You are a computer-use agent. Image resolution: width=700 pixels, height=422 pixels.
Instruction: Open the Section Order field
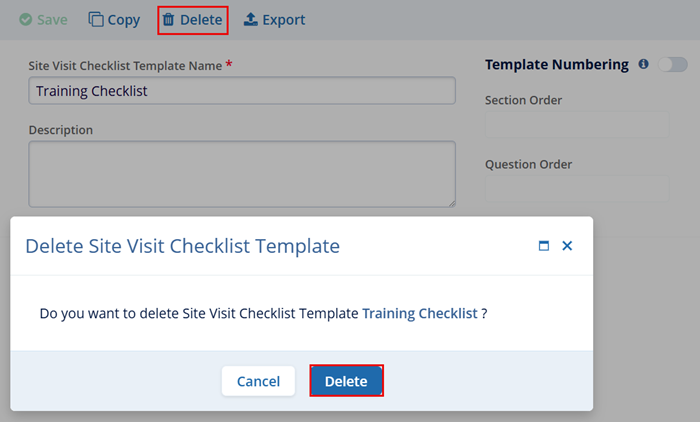tap(576, 124)
